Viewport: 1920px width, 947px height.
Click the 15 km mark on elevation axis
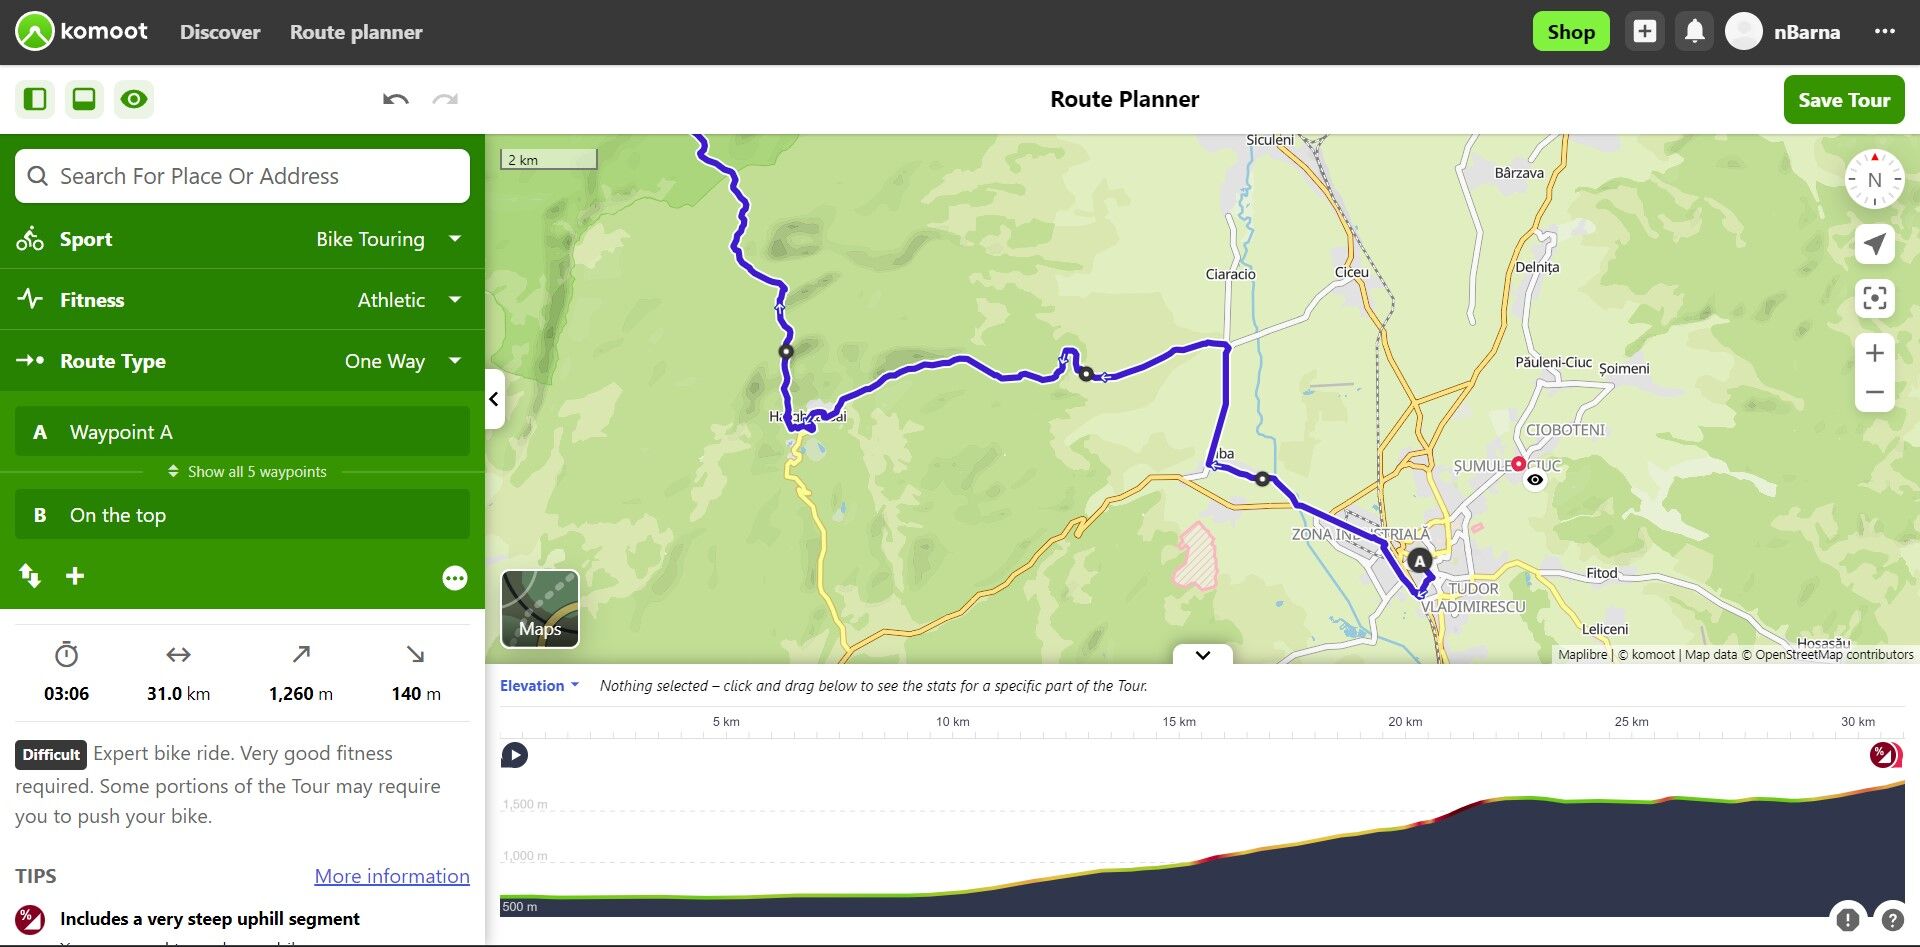tap(1179, 722)
